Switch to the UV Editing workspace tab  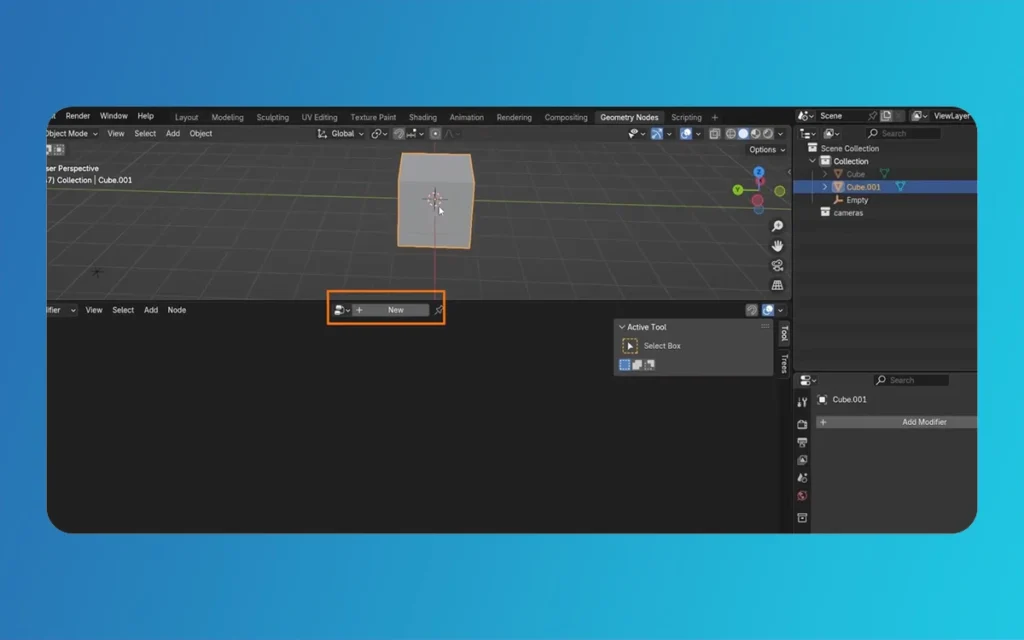[319, 118]
